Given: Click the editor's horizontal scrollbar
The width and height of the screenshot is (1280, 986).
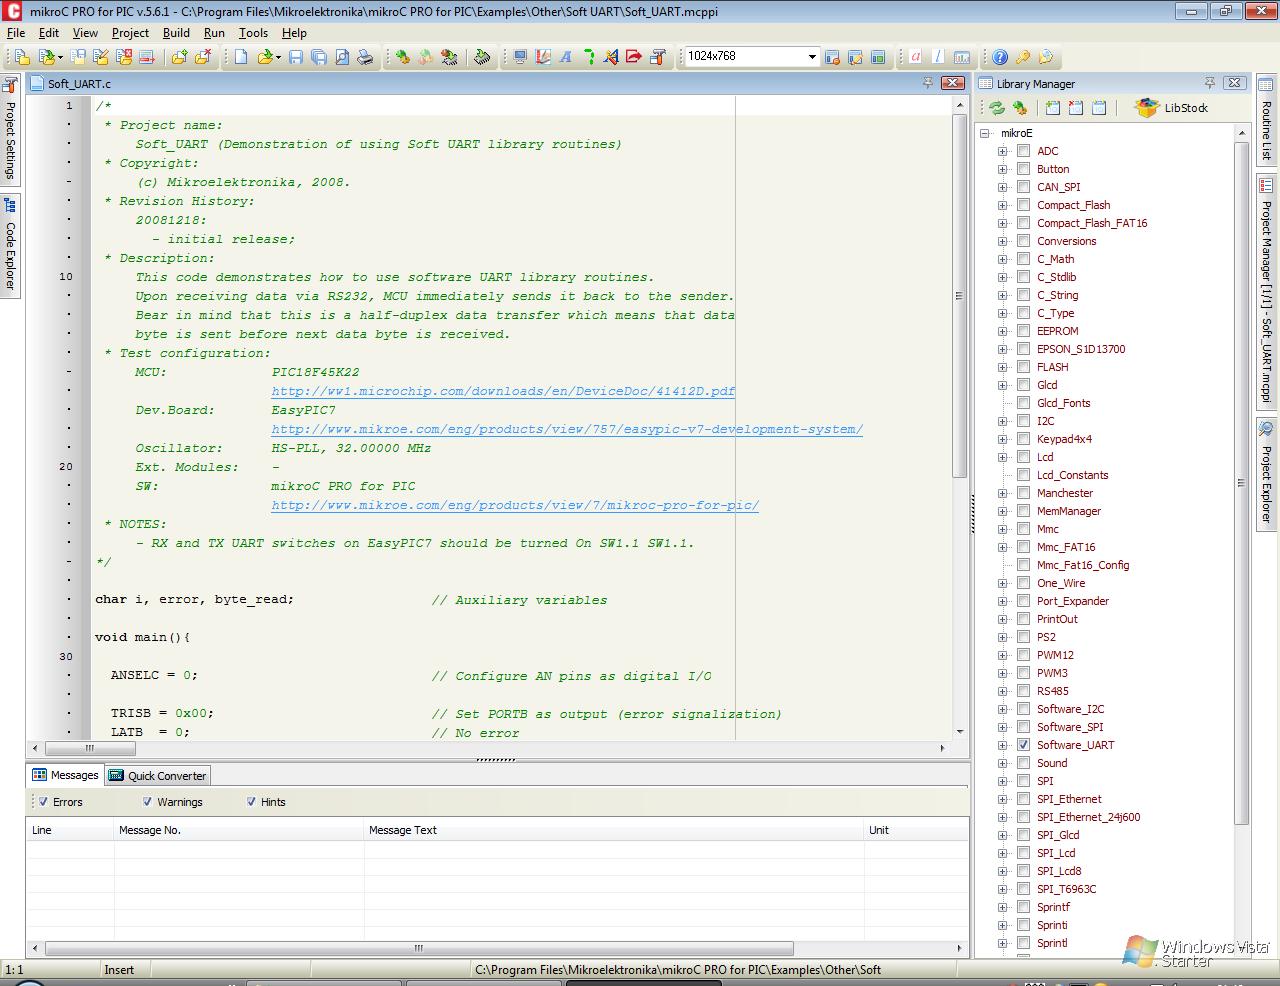Looking at the screenshot, I should [x=90, y=748].
